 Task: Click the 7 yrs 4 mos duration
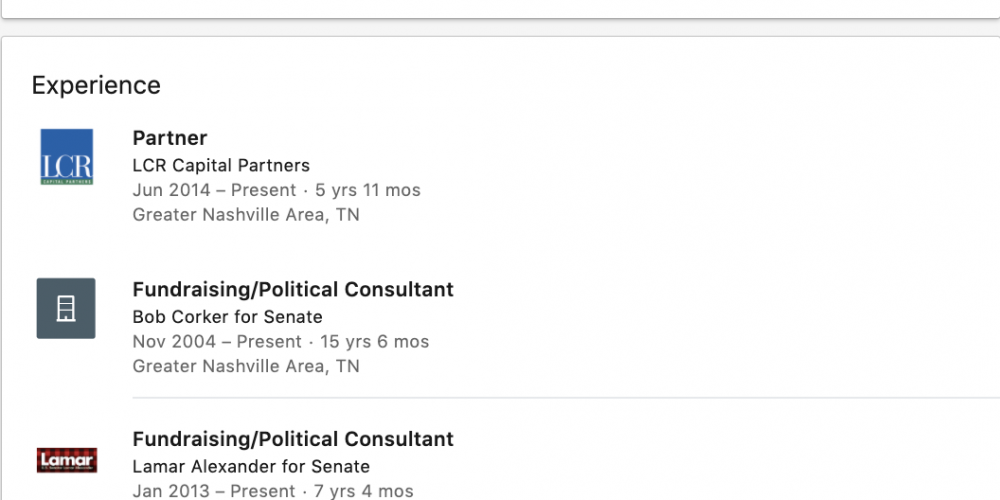pyautogui.click(x=364, y=491)
